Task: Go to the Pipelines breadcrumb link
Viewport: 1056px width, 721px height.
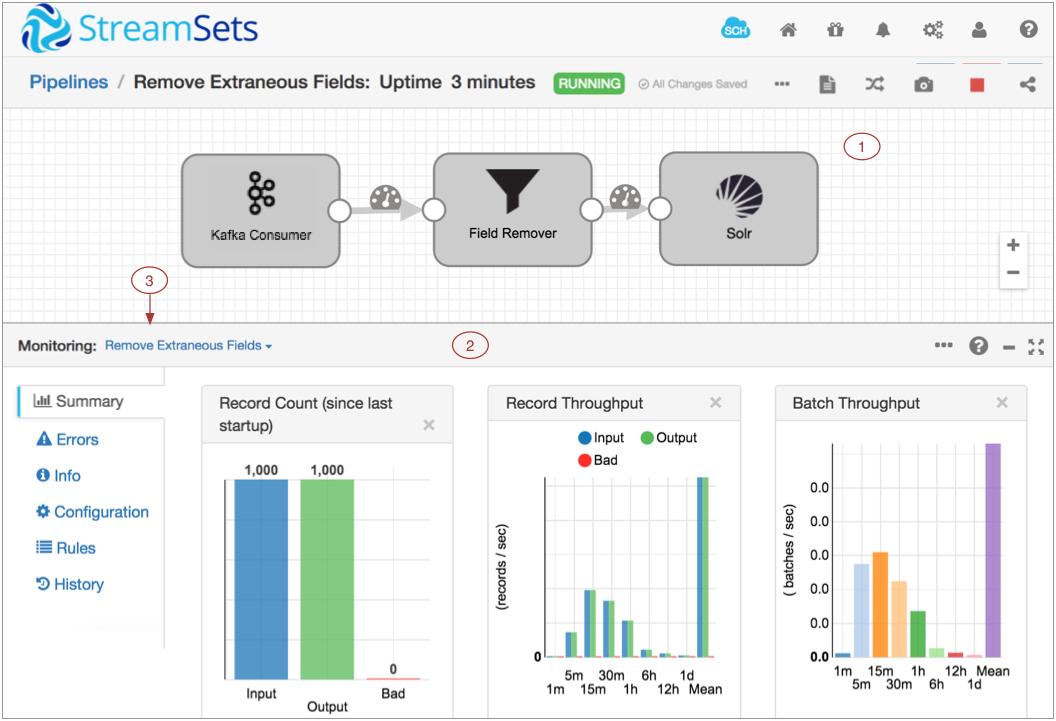Action: point(68,82)
